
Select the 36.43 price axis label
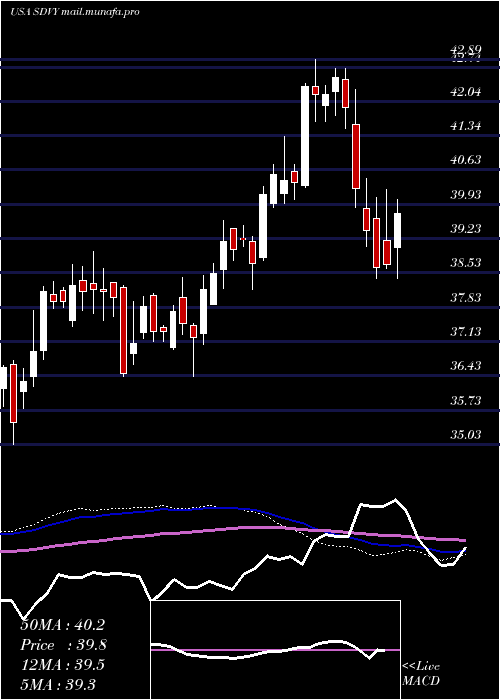coord(466,366)
